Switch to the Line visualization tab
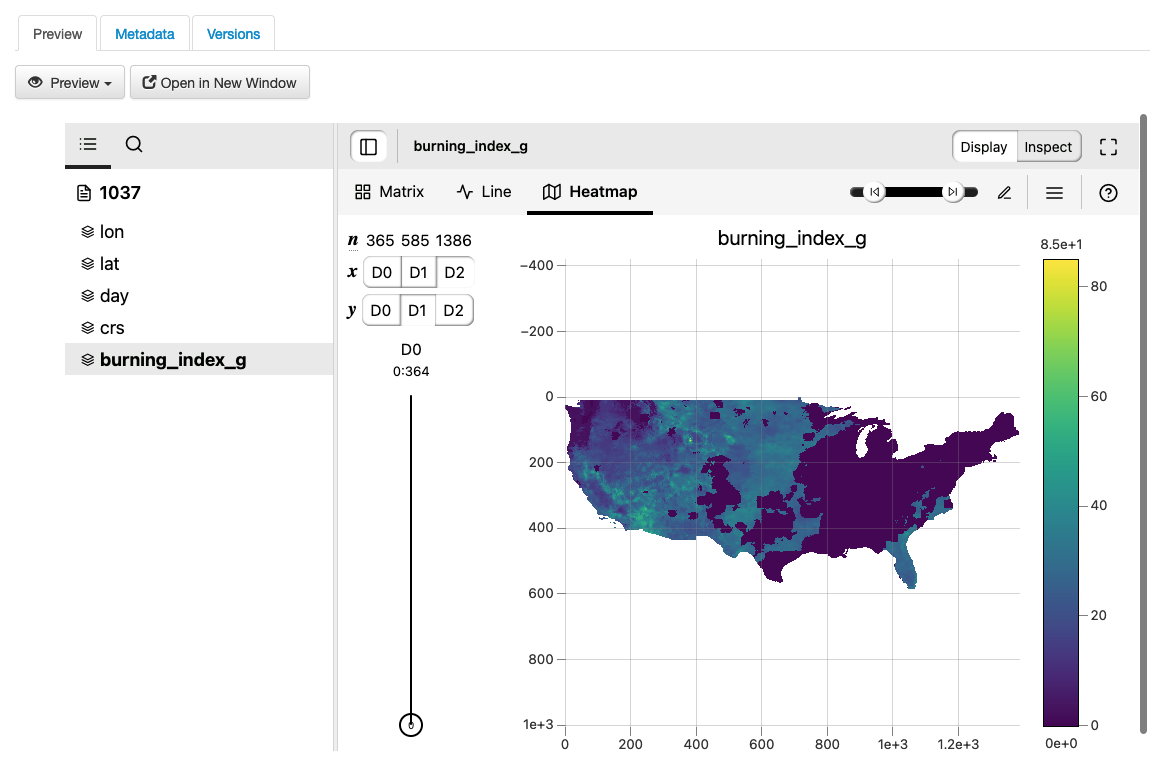This screenshot has width=1167, height=762. click(484, 192)
